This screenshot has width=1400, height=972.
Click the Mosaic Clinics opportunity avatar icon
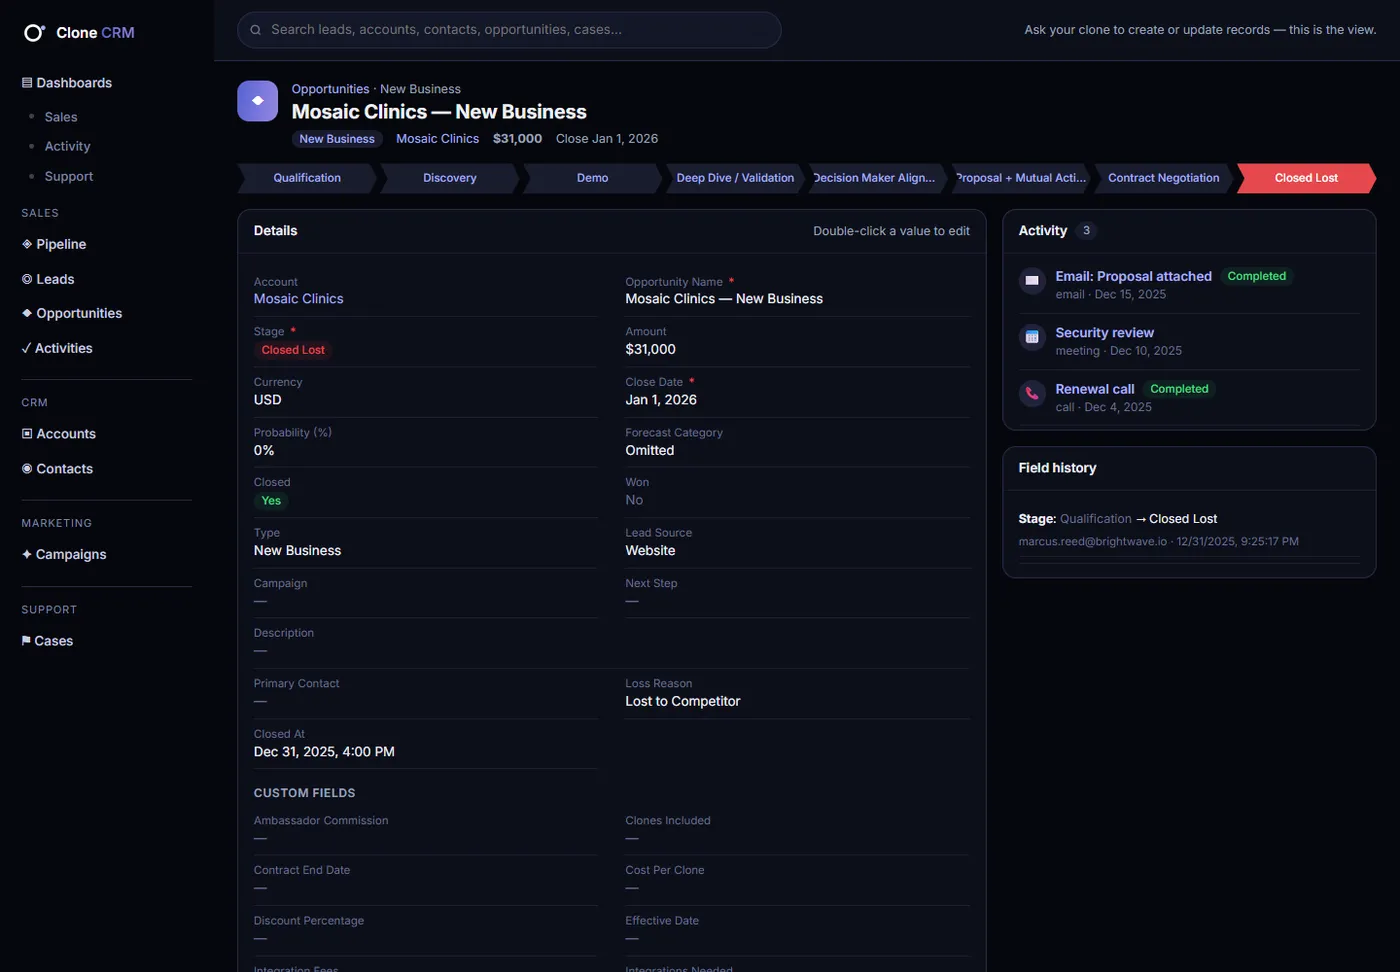[x=258, y=101]
